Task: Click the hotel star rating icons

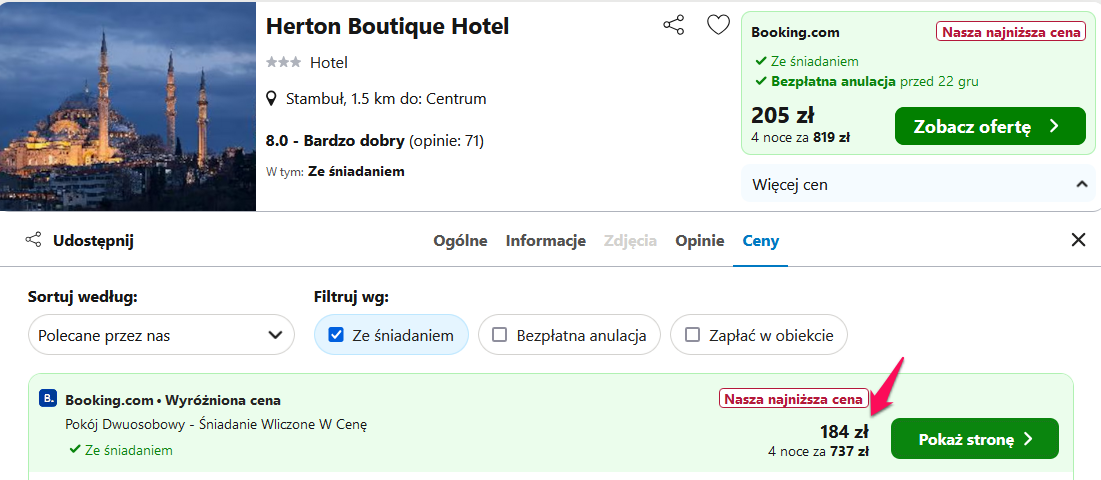Action: click(x=283, y=63)
